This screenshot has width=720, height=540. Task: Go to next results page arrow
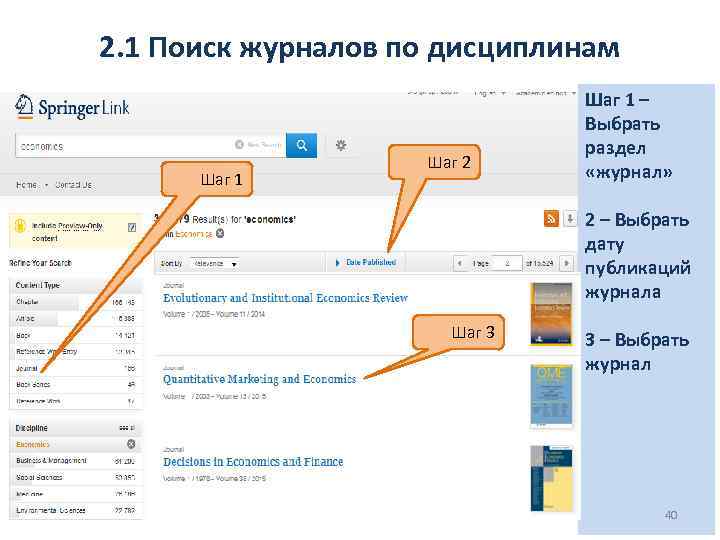tap(567, 263)
